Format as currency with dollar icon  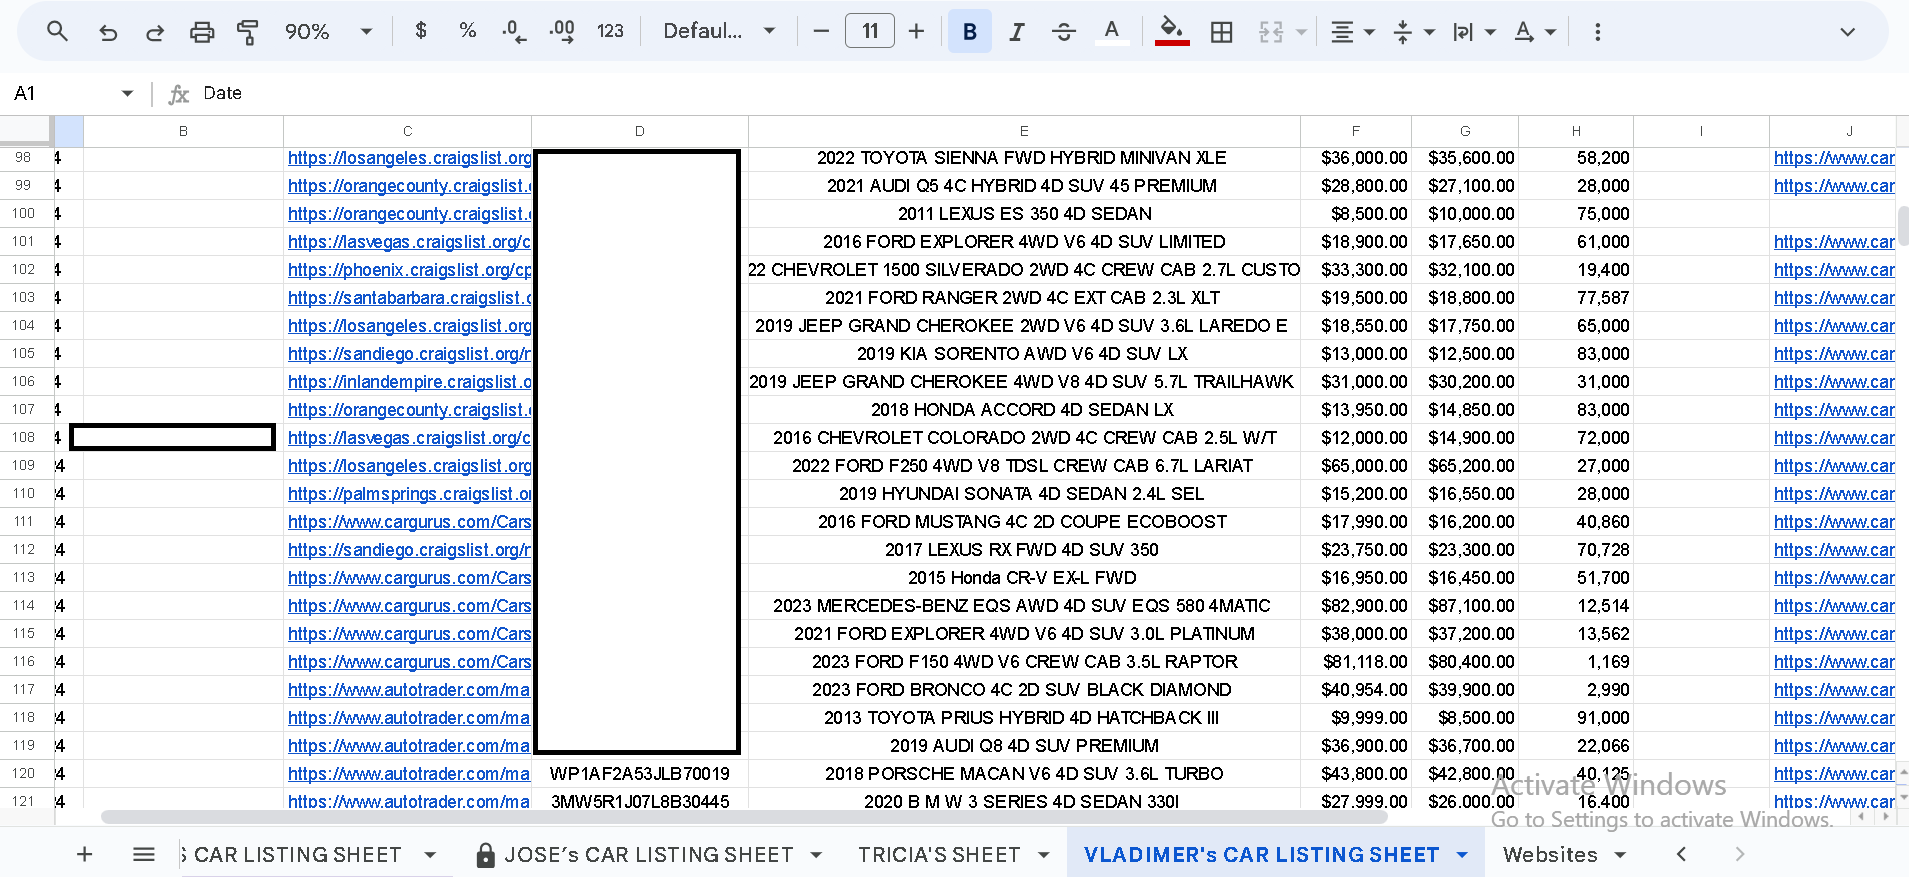(421, 31)
